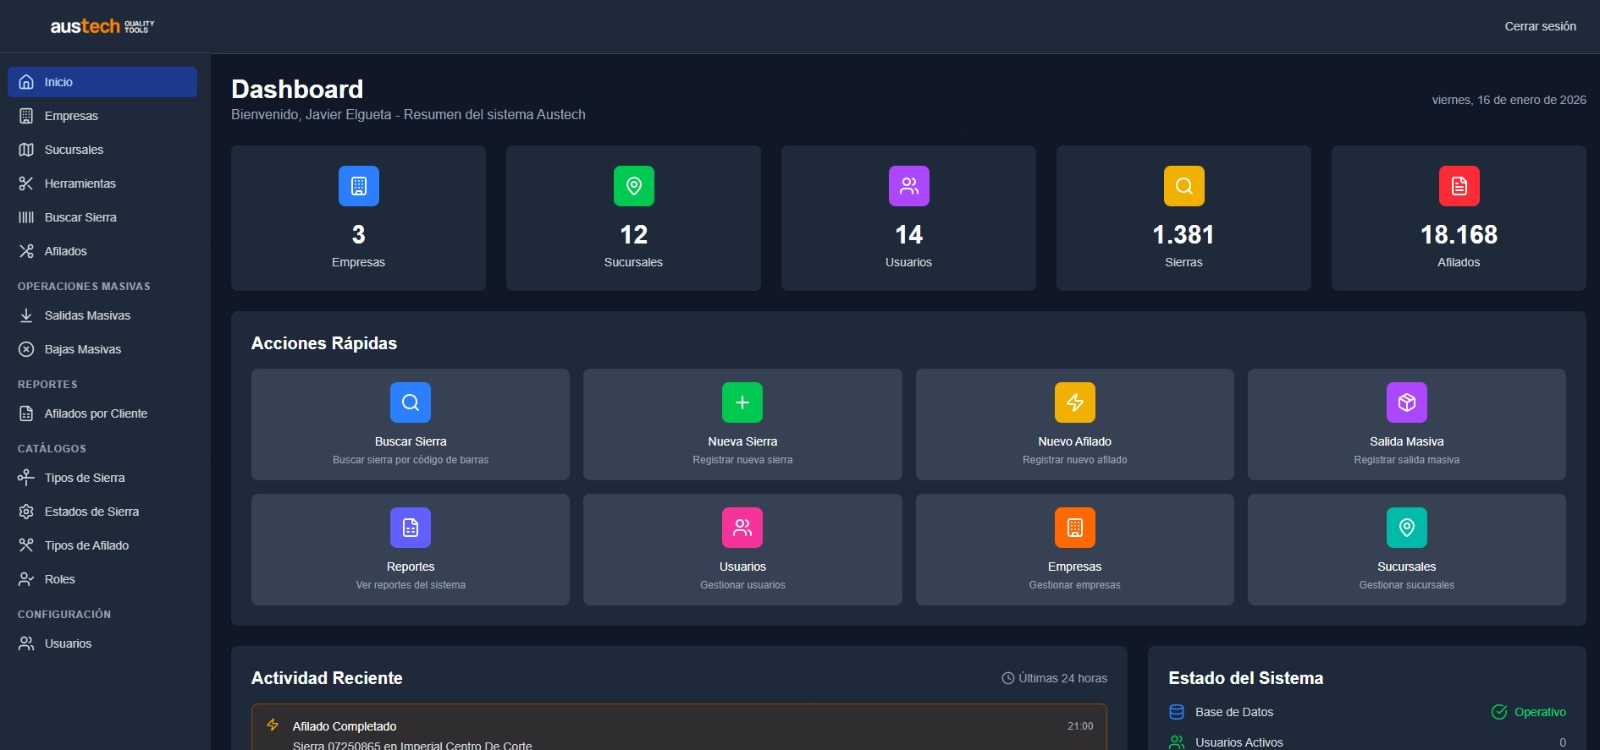Open Sucursales from the sidebar
The height and width of the screenshot is (750, 1600).
pos(102,150)
